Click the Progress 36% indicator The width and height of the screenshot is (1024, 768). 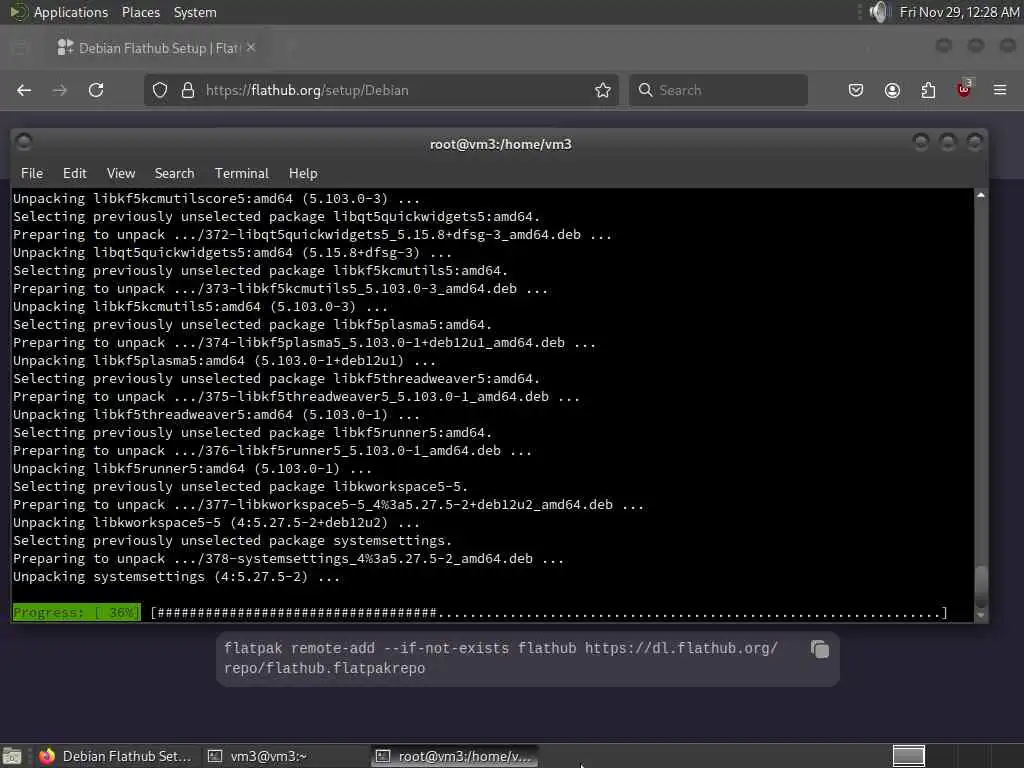coord(76,613)
